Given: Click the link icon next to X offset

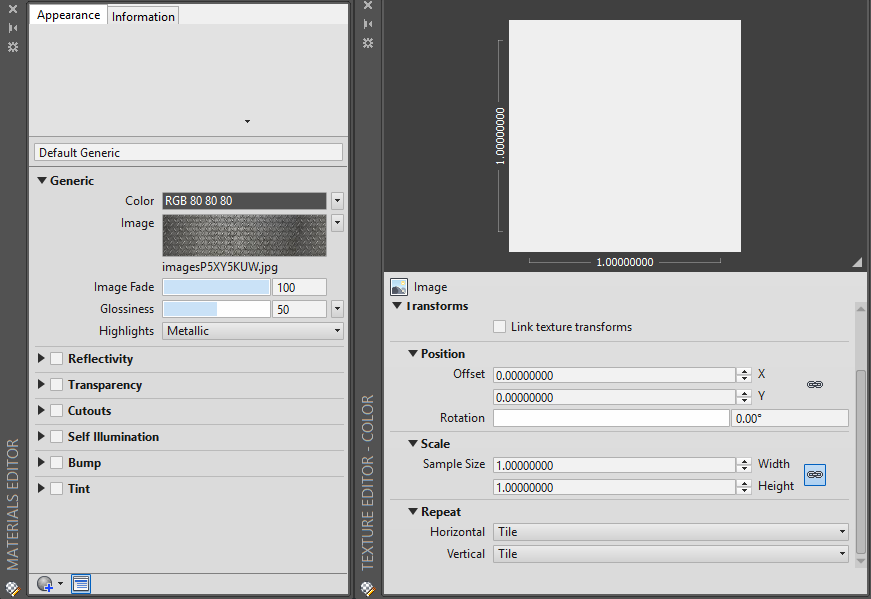Looking at the screenshot, I should click(815, 384).
